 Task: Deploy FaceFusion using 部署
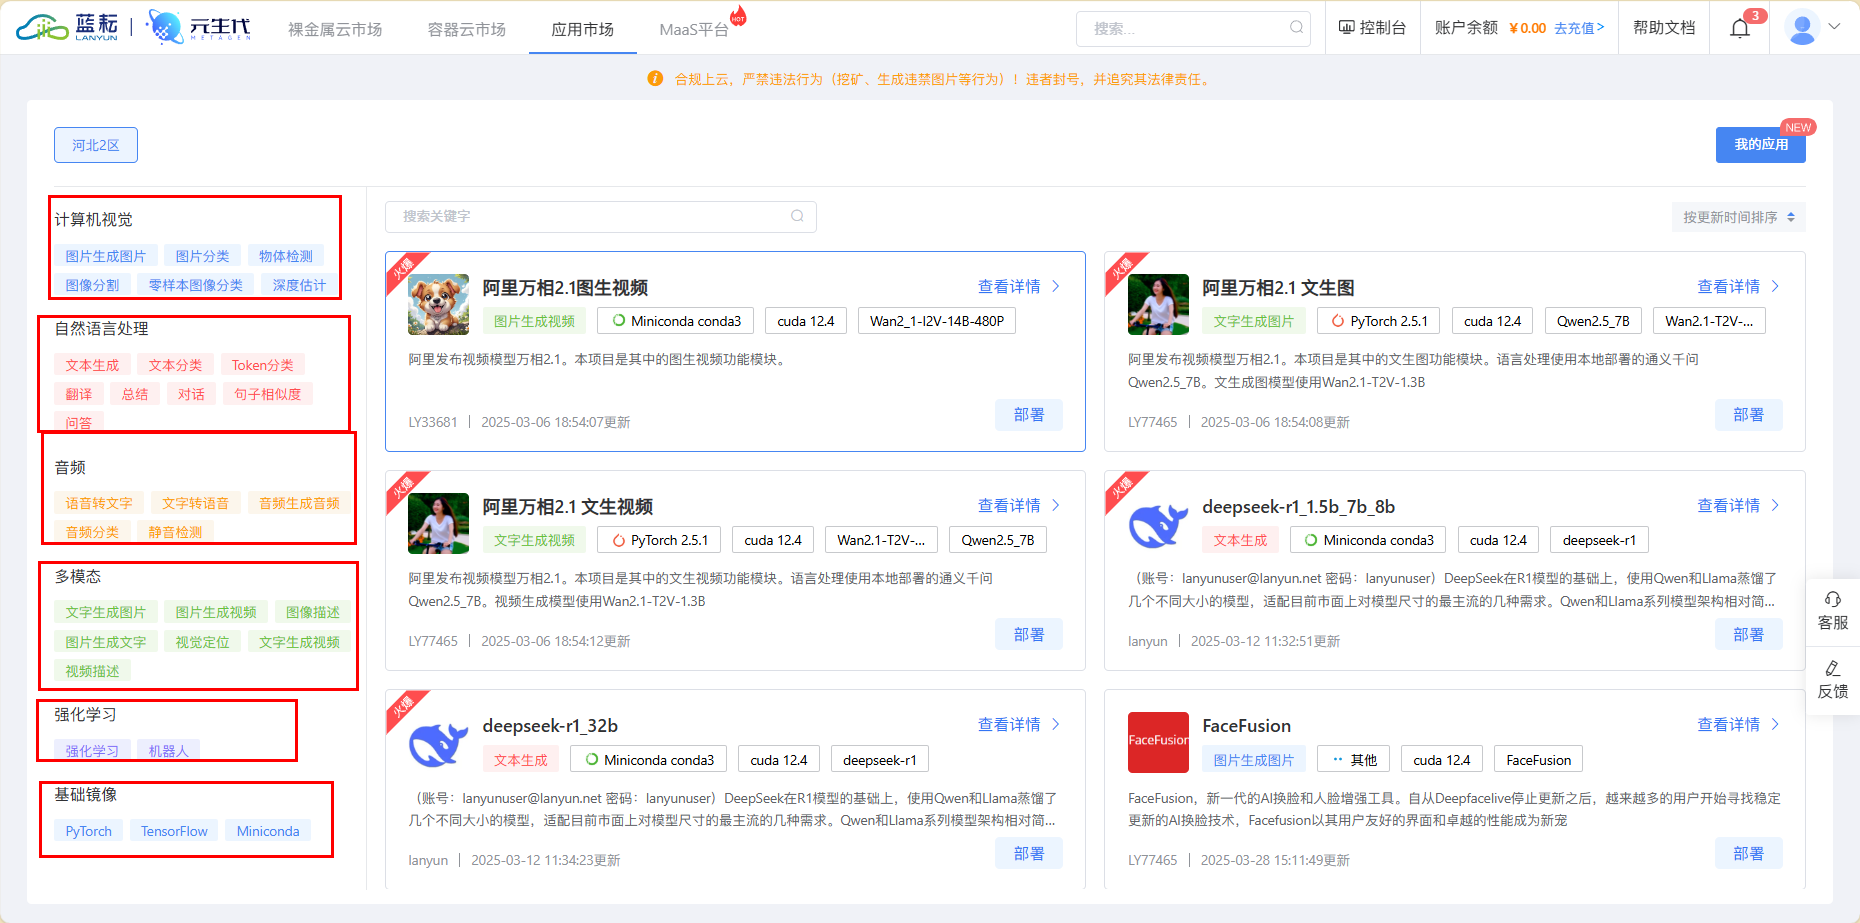pyautogui.click(x=1748, y=853)
